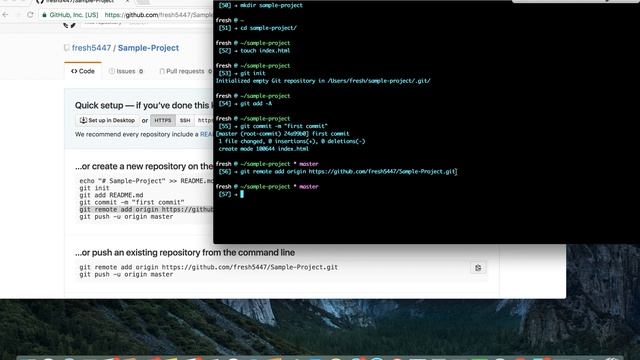640x360 pixels.
Task: Click GitHub's 'git commit -m "first commit"' line
Action: click(132, 202)
